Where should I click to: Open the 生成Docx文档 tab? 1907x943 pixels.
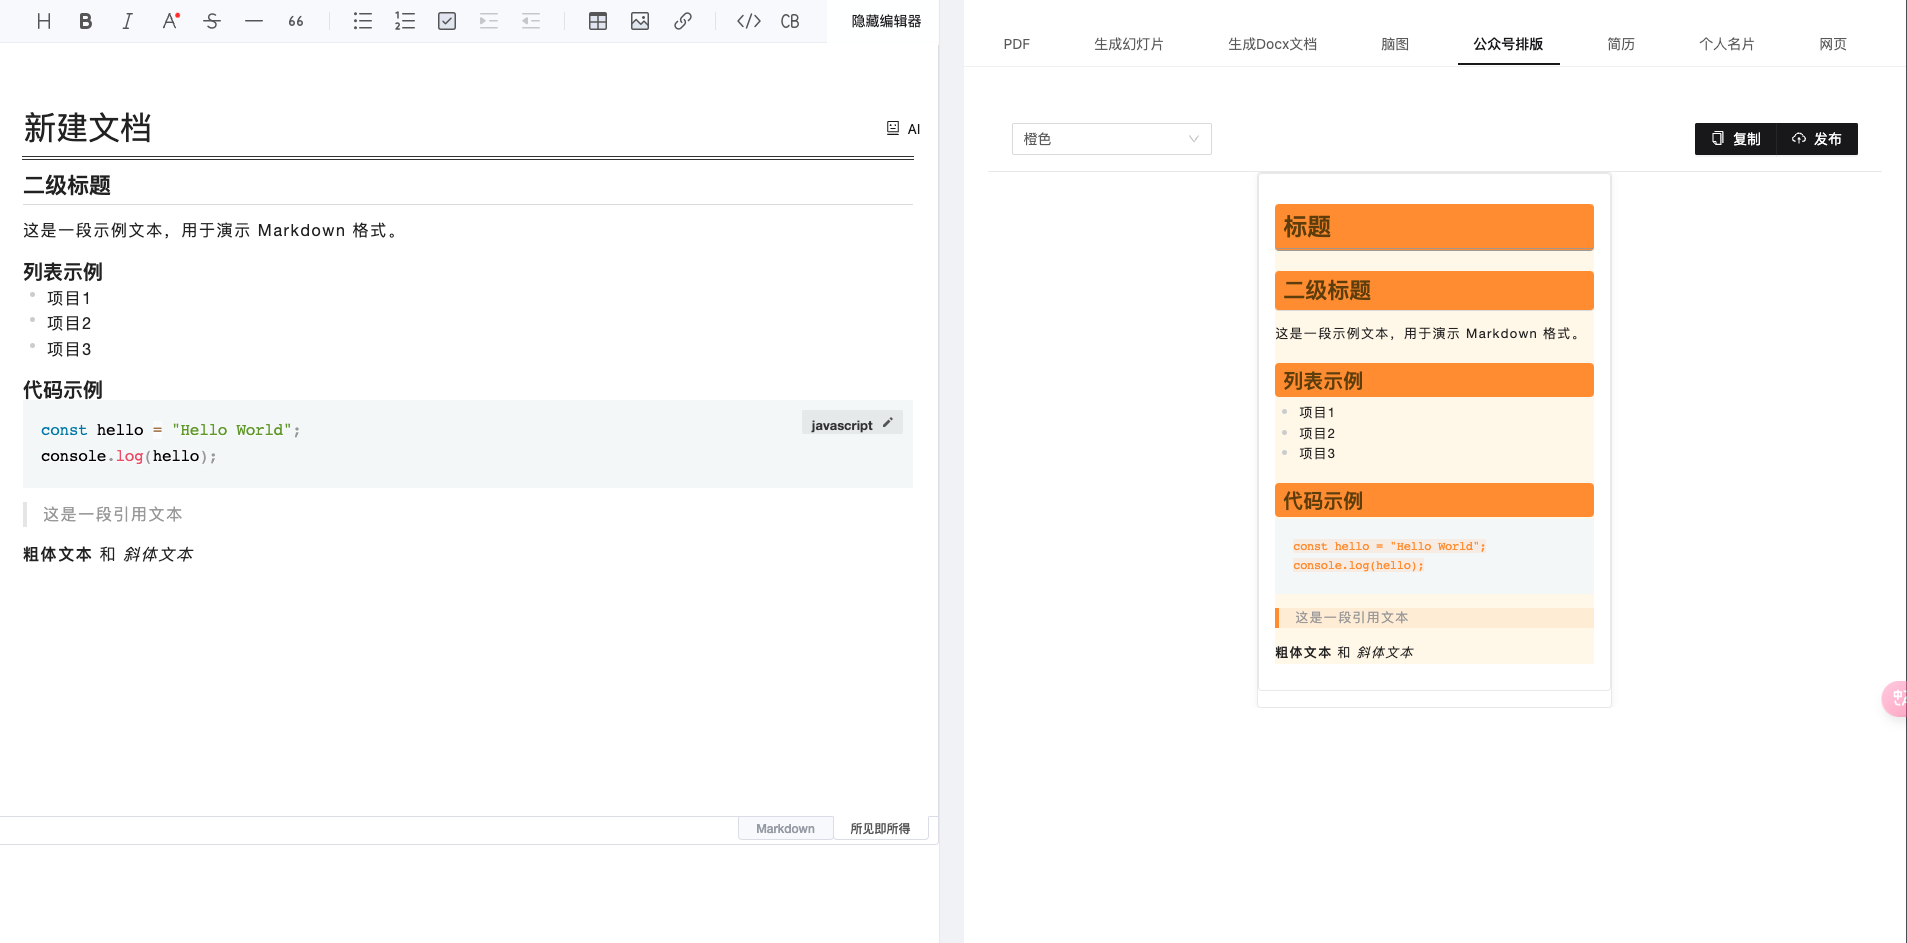pos(1272,44)
